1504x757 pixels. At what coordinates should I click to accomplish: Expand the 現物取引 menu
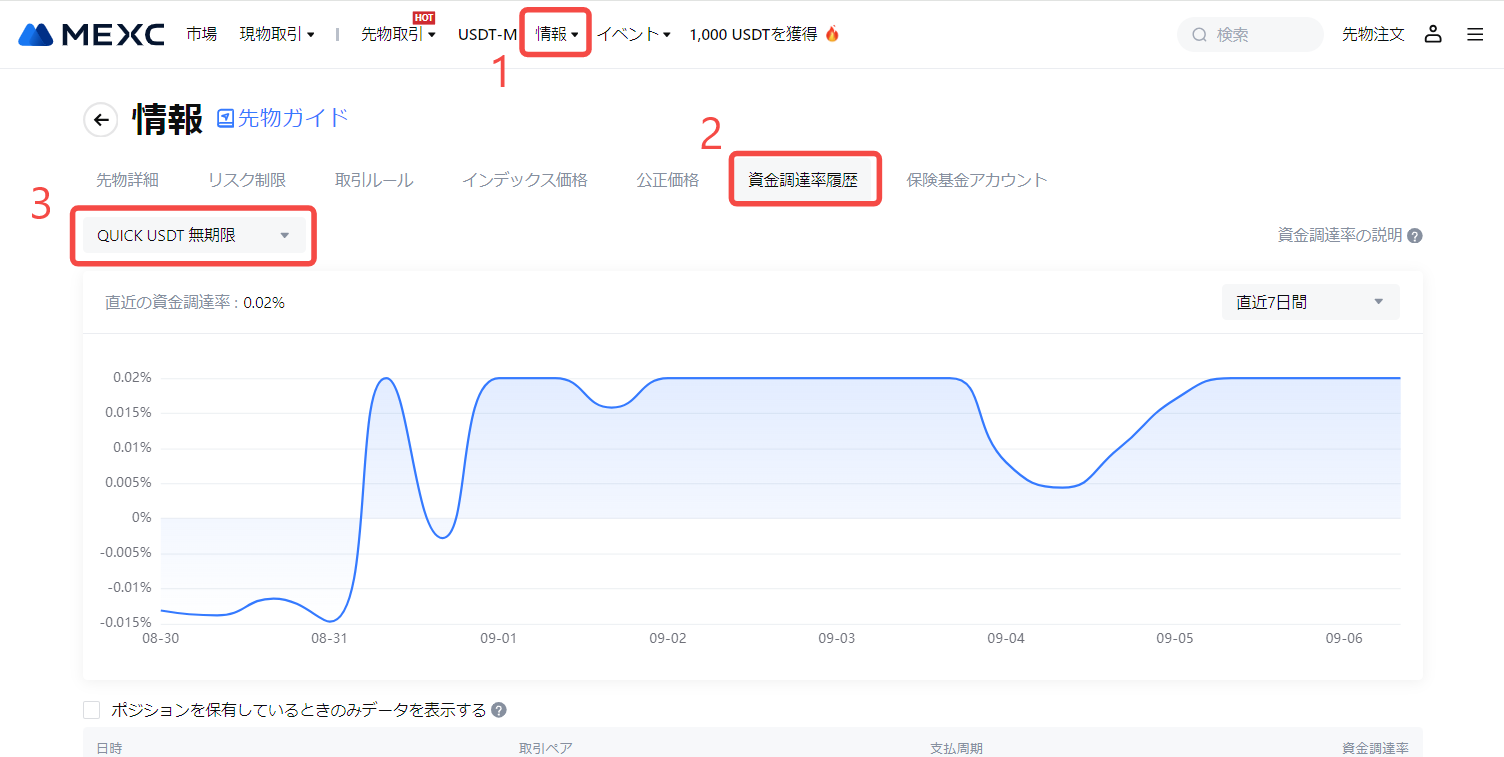[277, 34]
